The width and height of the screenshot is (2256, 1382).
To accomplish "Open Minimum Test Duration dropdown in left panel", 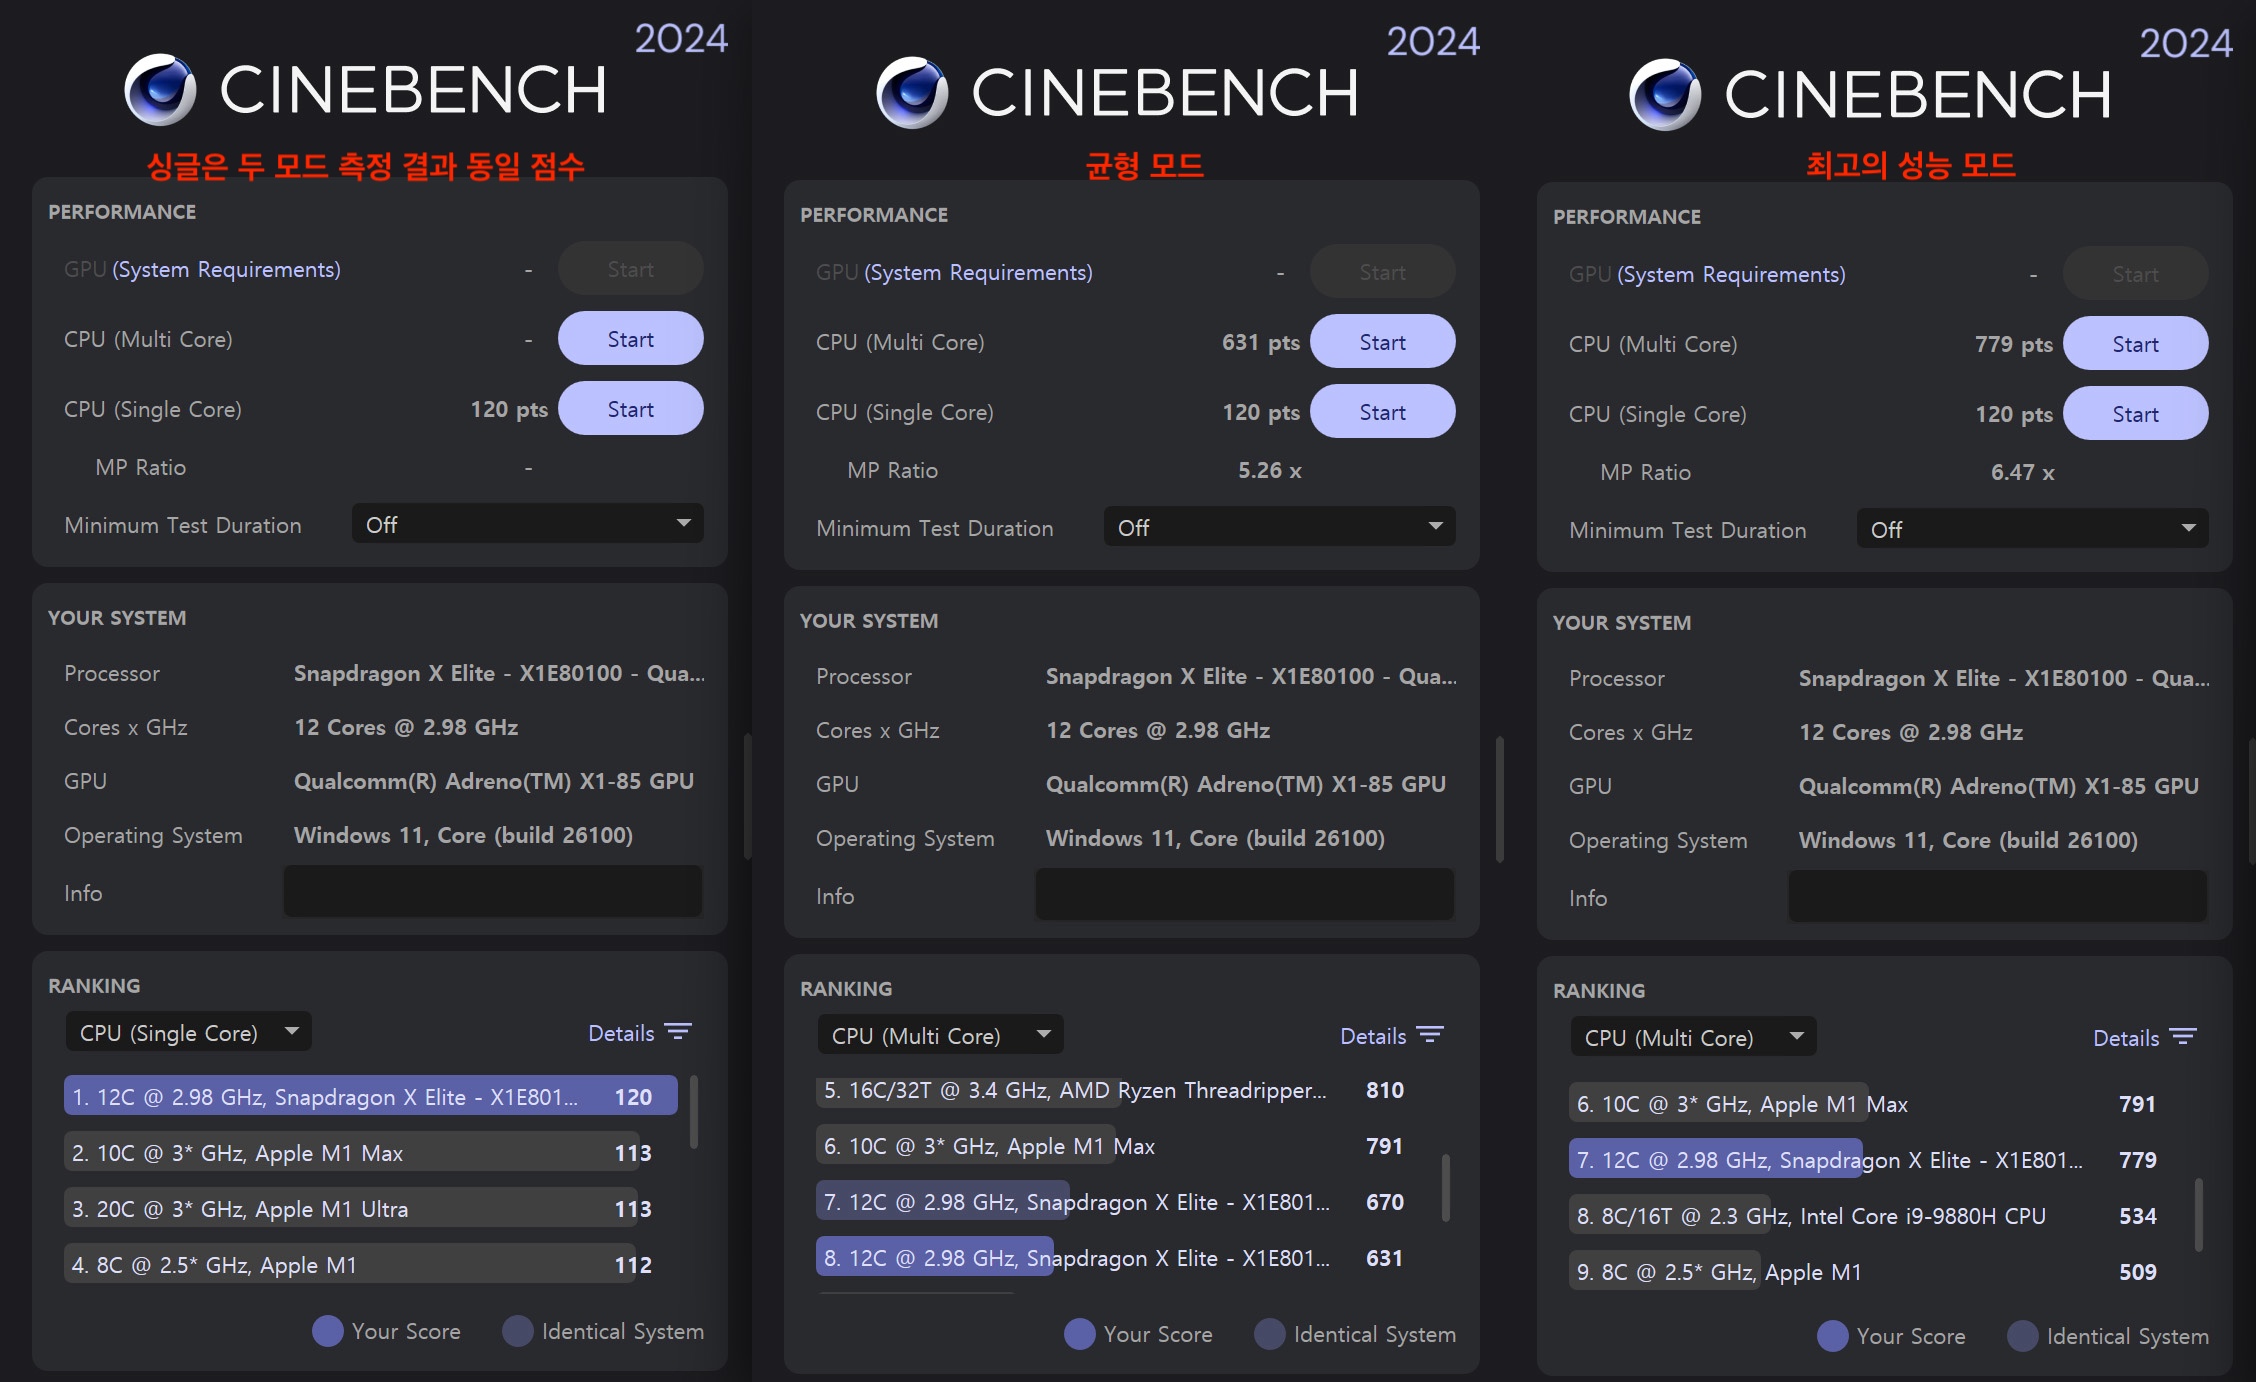I will pos(527,524).
